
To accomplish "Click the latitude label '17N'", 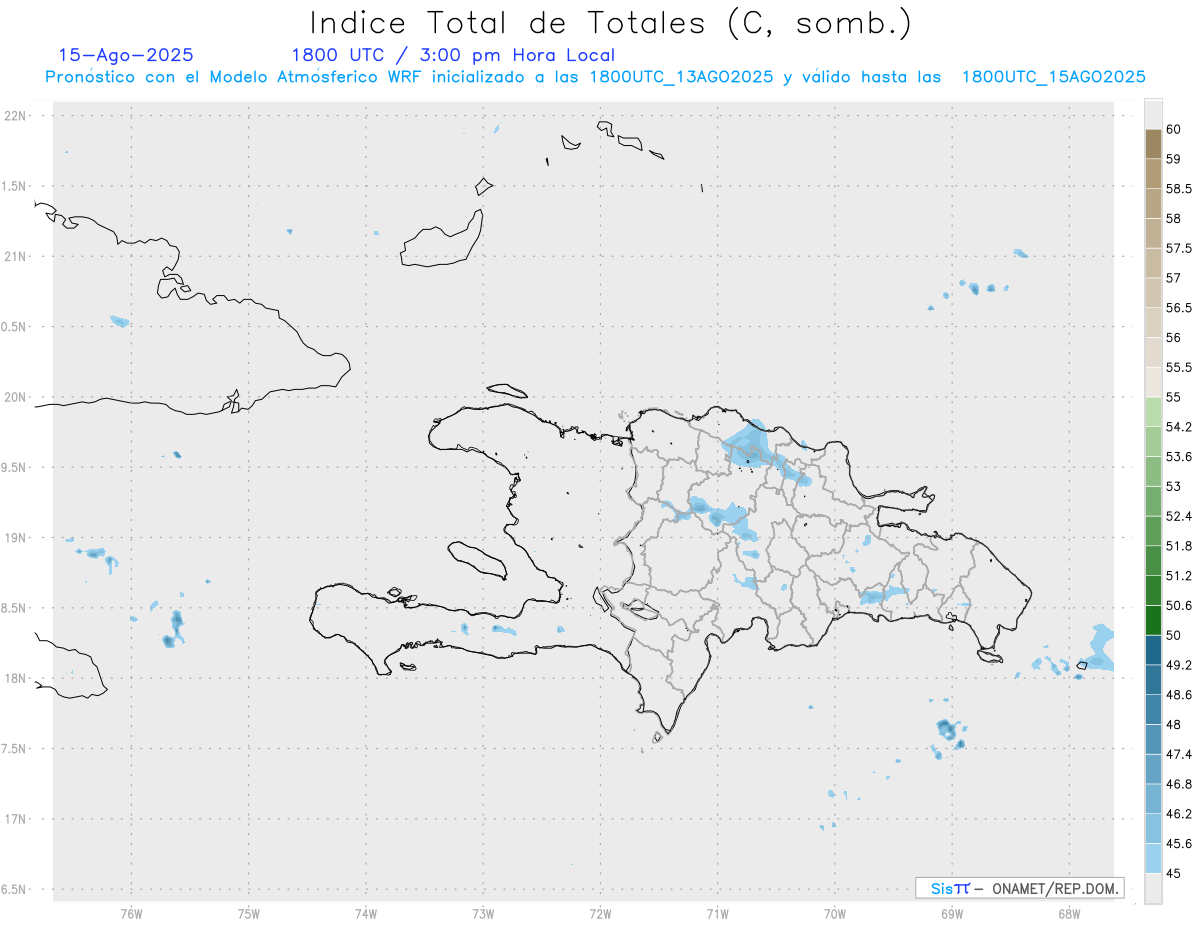I will (15, 819).
